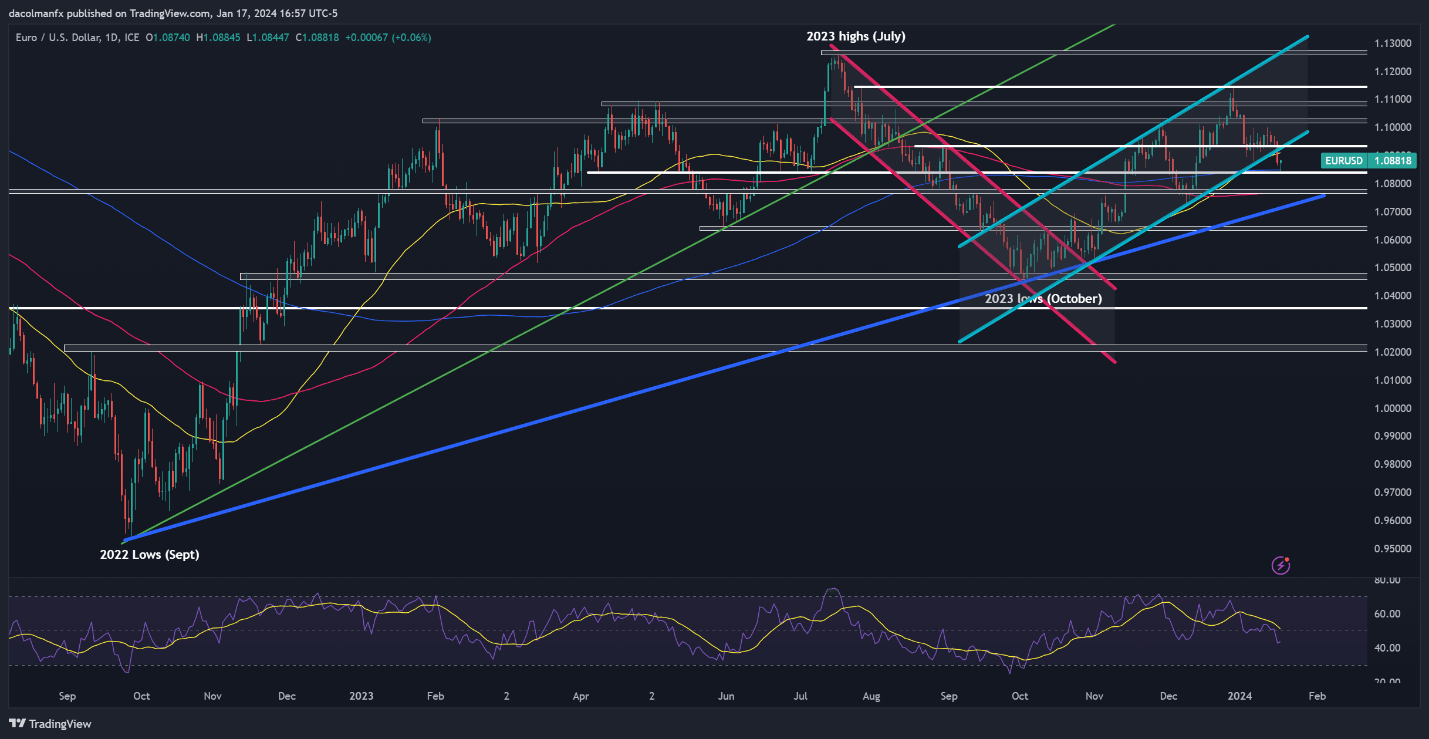Viewport: 1429px width, 739px height.
Task: Click the RSI 20.00 scale label
Action: pos(1385,682)
